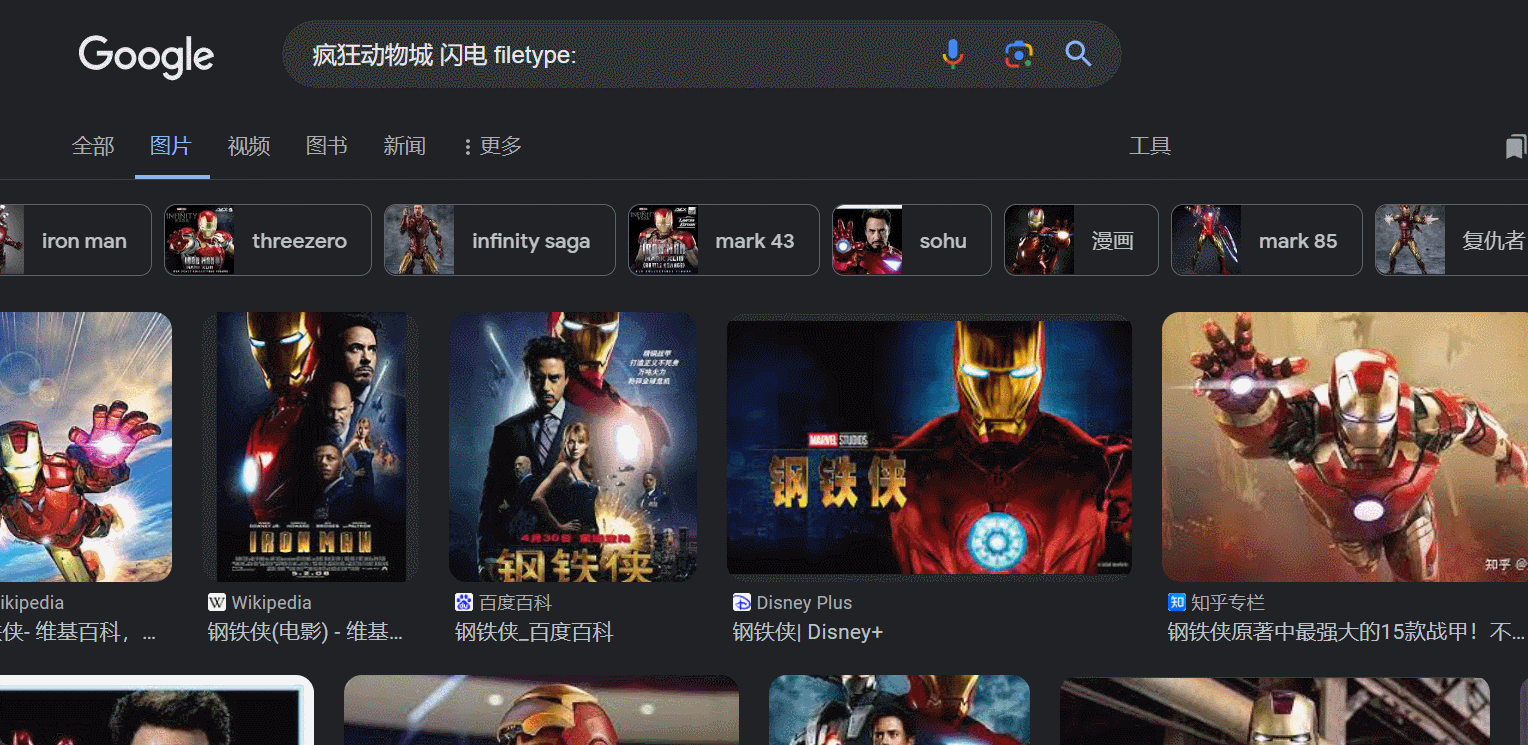Open the 新闻 tab
Viewport: 1528px width, 745px height.
pos(404,146)
